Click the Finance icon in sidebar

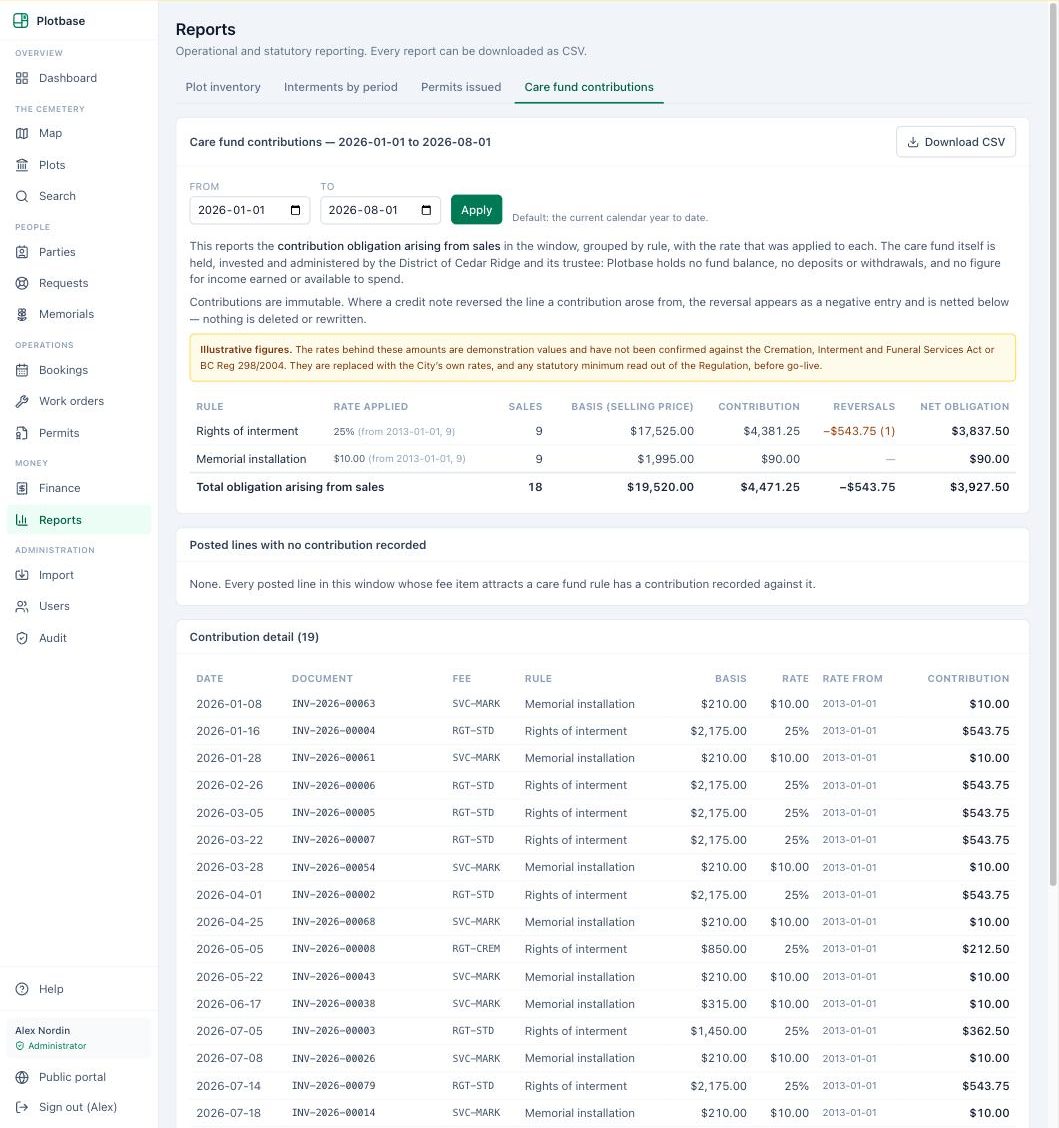click(x=22, y=488)
